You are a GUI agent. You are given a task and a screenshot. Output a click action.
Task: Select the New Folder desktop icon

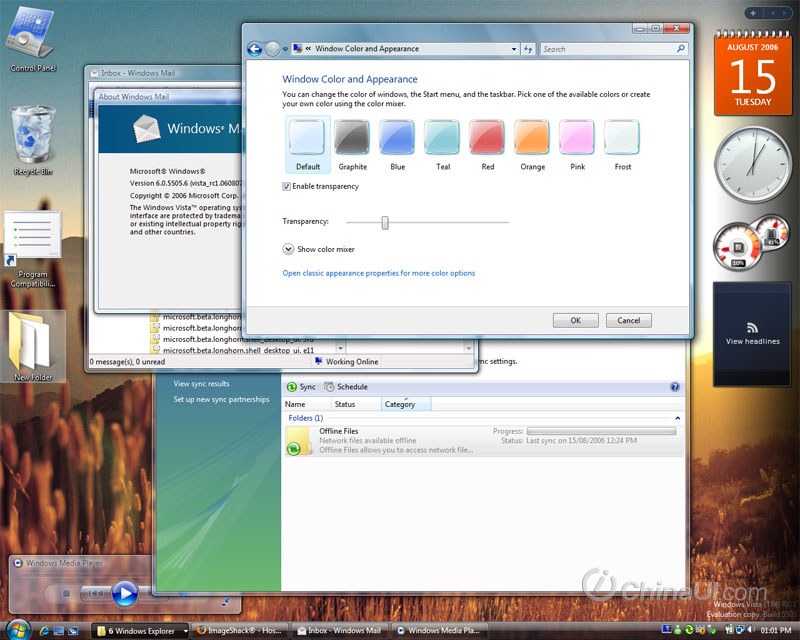(33, 347)
